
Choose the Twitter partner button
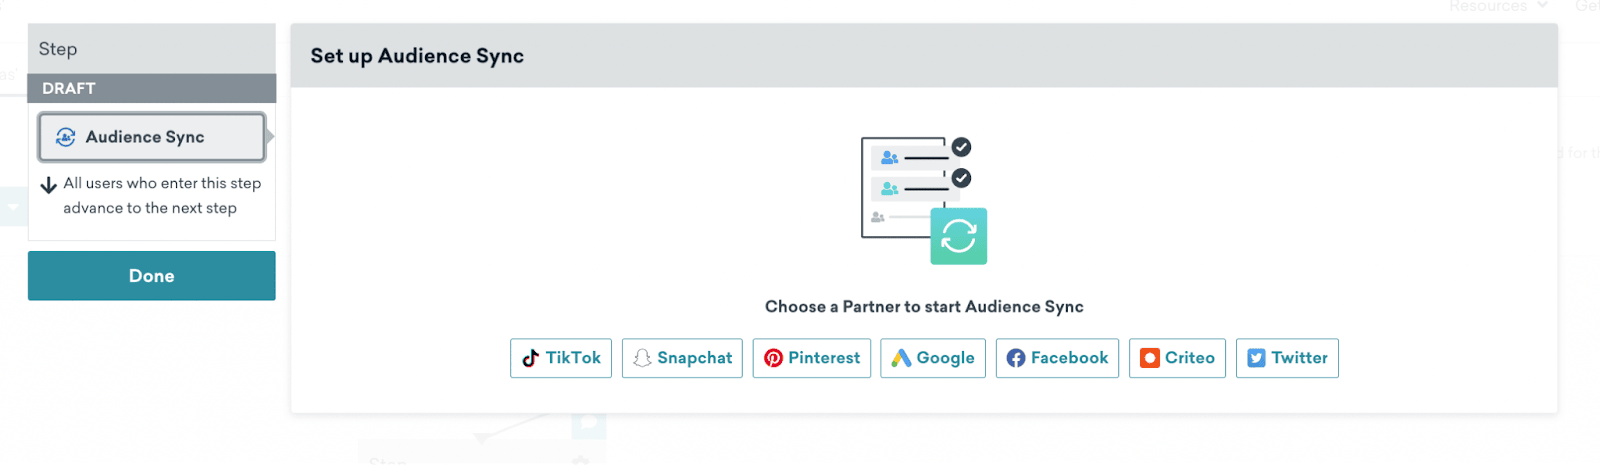pos(1287,358)
